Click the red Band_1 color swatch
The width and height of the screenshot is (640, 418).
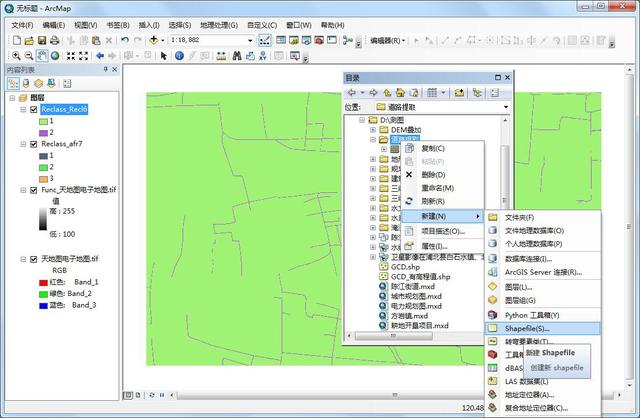tap(43, 282)
